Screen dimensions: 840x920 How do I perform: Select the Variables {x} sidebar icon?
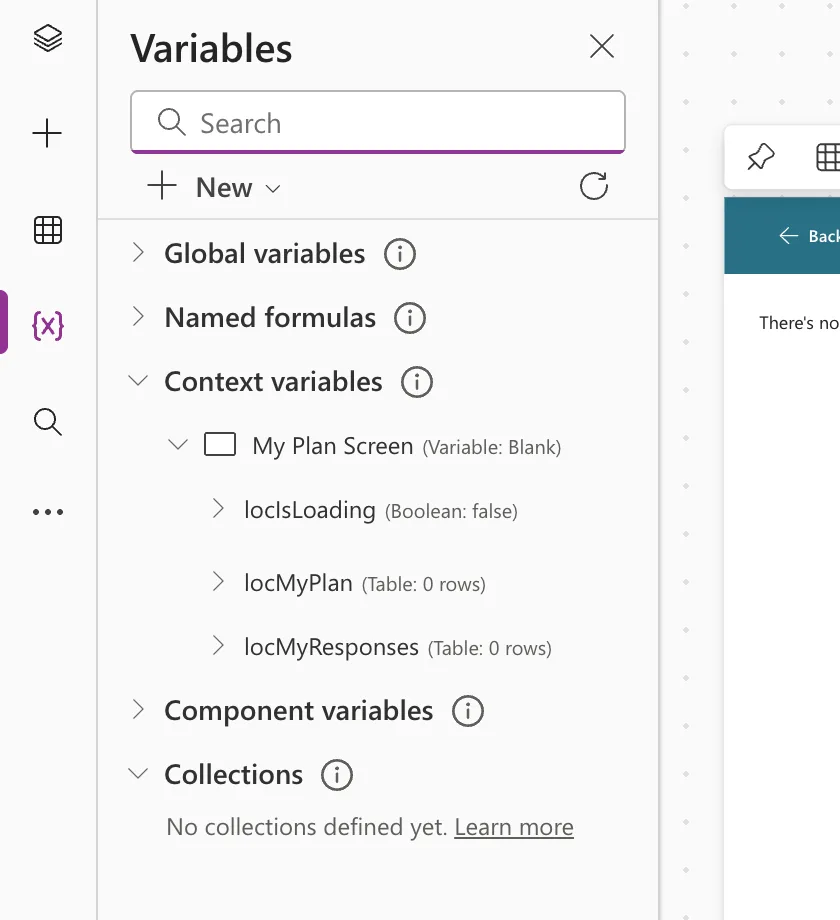(x=48, y=326)
